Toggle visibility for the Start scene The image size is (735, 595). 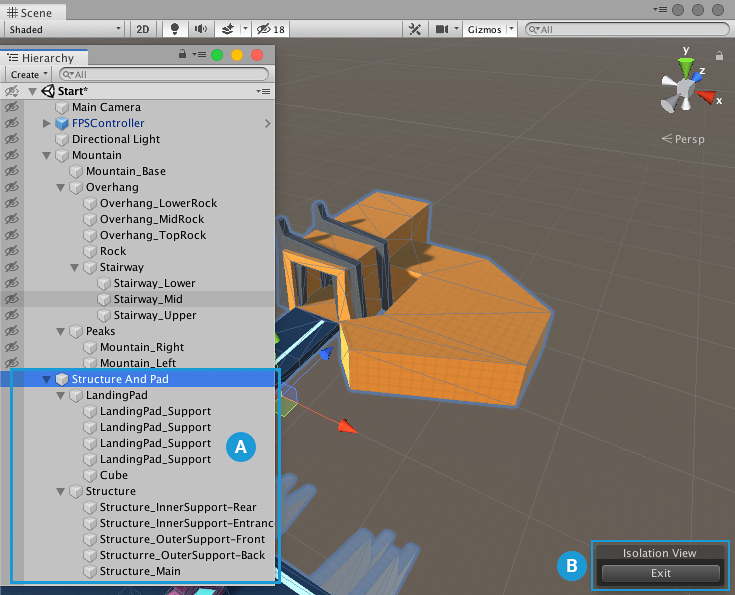[12, 91]
